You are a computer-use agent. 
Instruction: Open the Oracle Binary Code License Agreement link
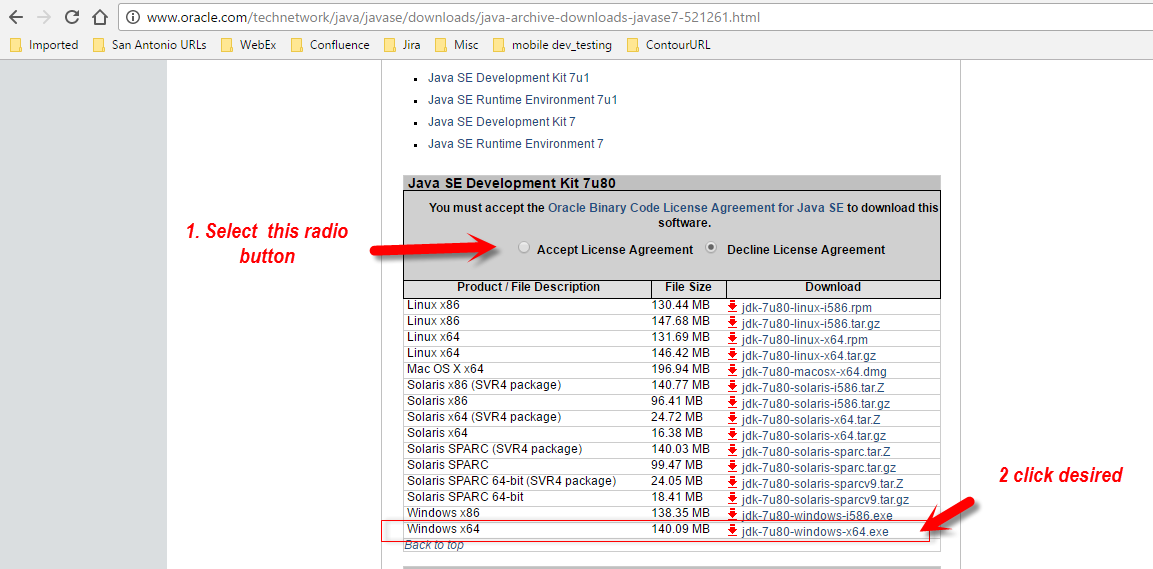point(696,208)
